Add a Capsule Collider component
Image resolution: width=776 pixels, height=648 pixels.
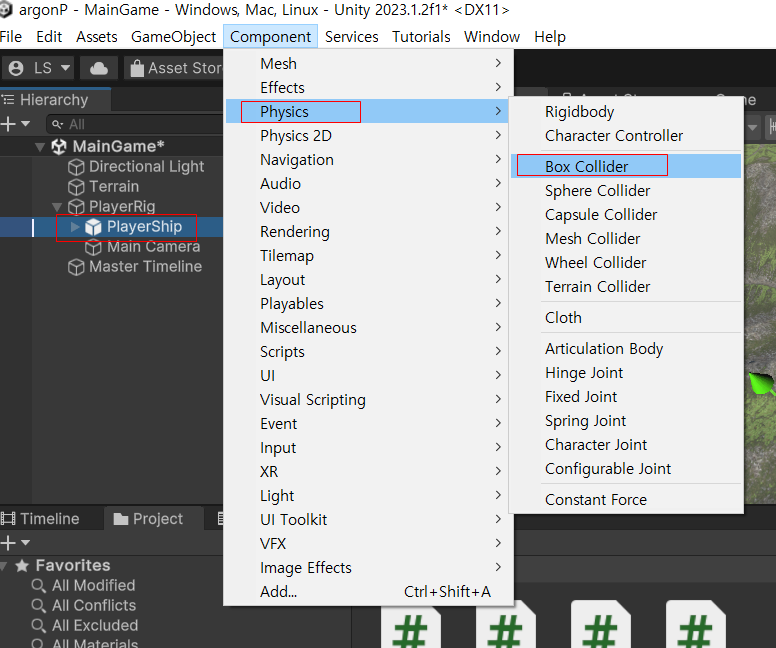pos(626,214)
